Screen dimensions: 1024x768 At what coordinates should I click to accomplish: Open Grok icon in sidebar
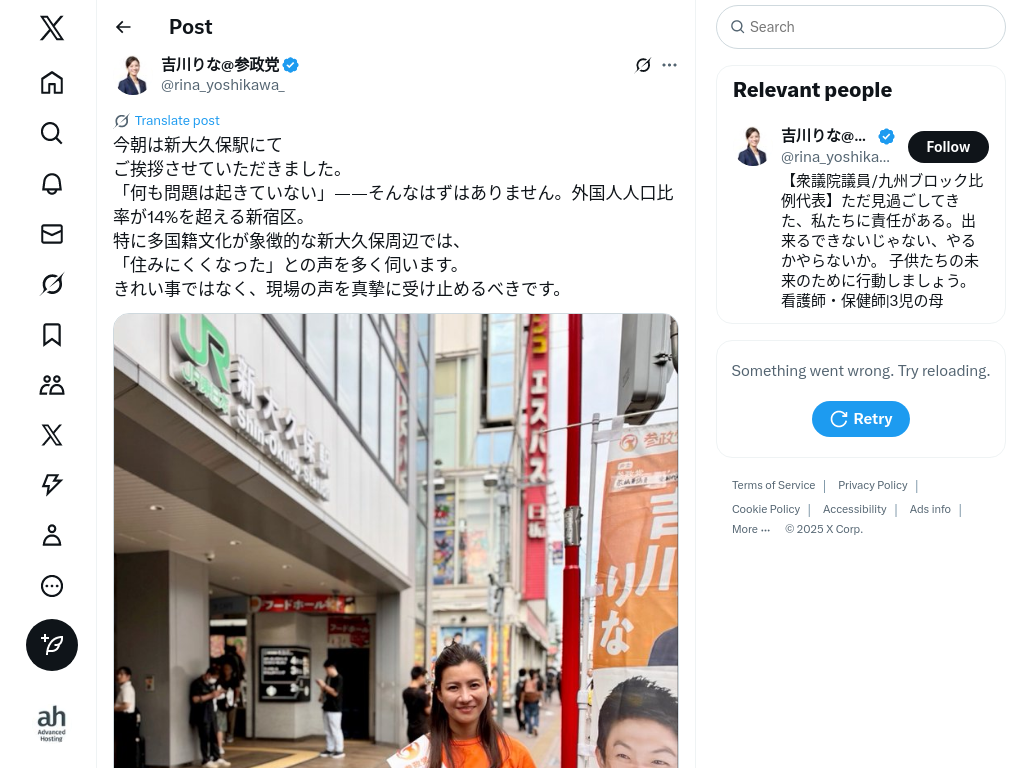52,284
